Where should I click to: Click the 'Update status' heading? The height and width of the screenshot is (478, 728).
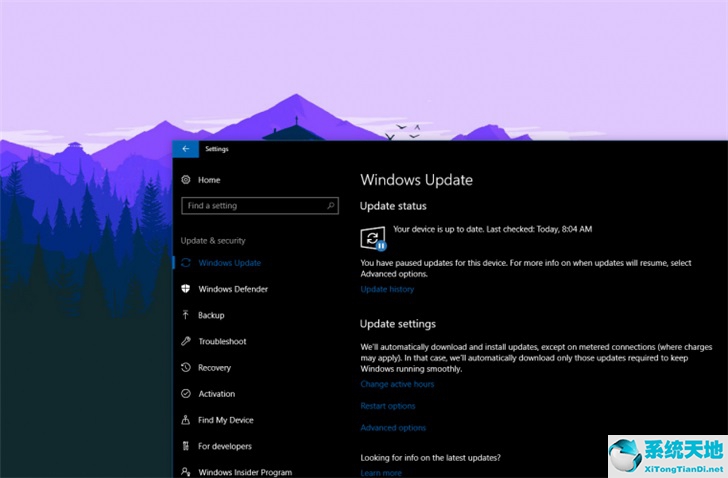click(393, 206)
